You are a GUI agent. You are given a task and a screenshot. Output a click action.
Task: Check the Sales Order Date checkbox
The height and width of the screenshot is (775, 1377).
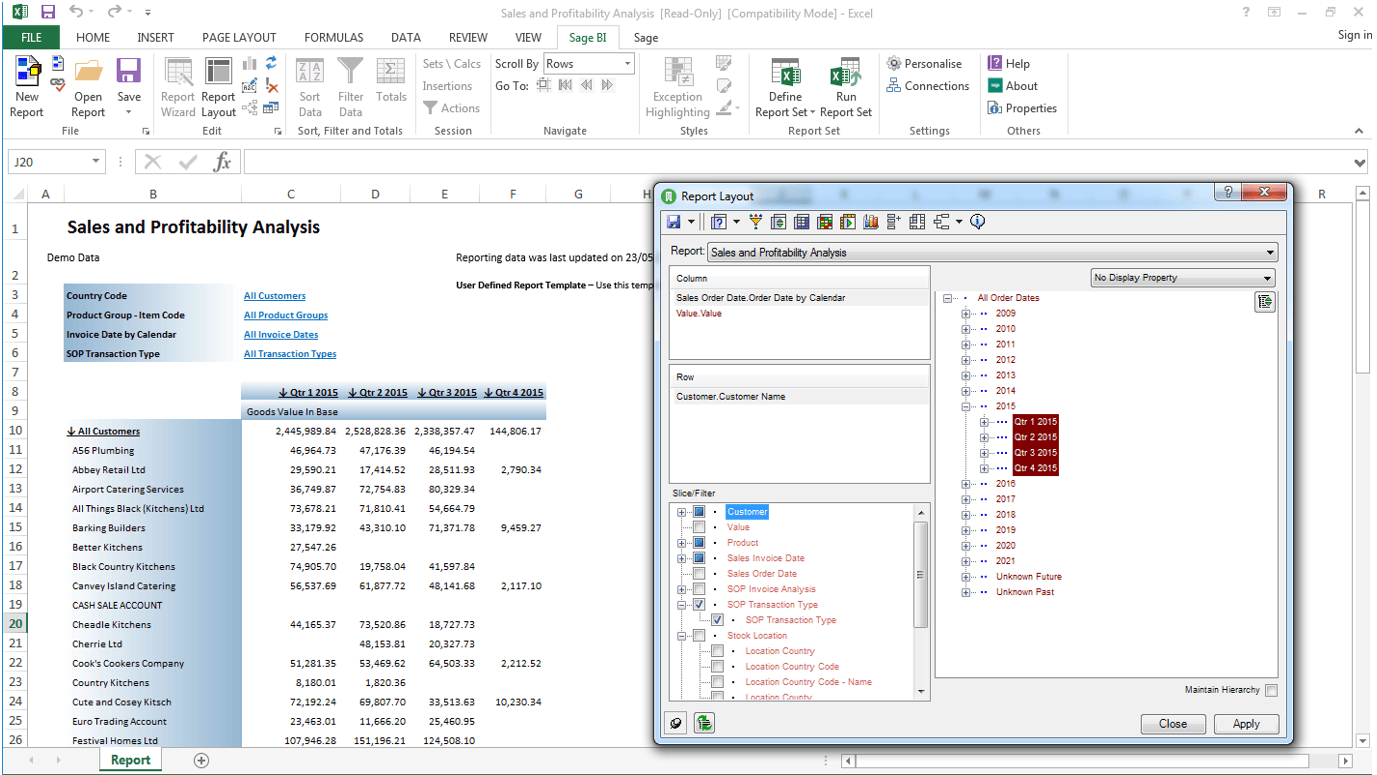point(699,574)
